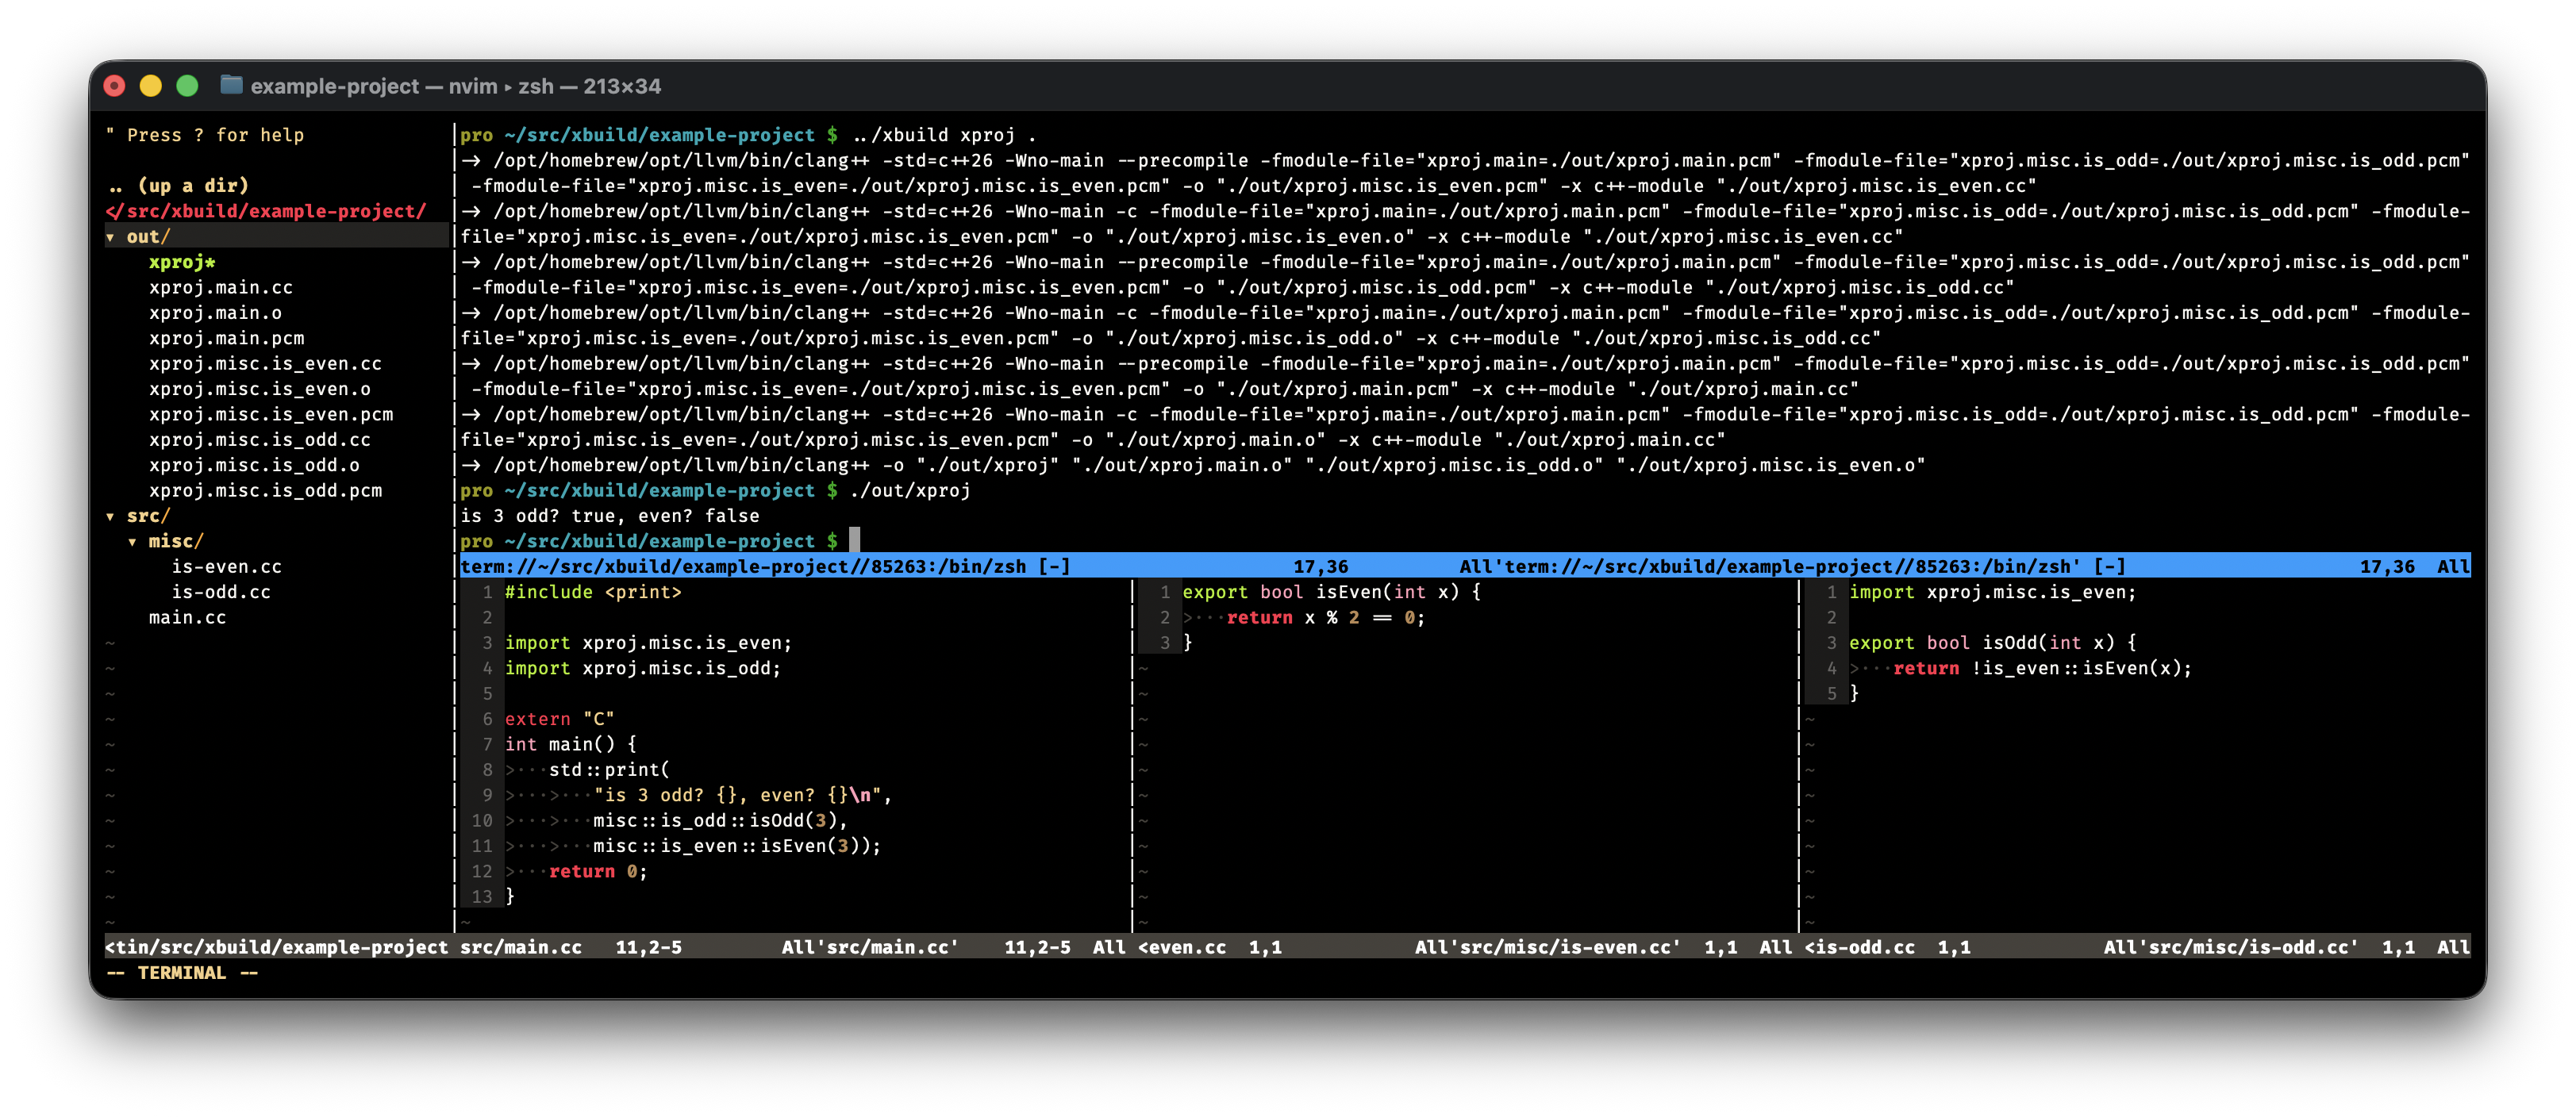Click the macOS green zoom button
The width and height of the screenshot is (2576, 1117).
(187, 86)
